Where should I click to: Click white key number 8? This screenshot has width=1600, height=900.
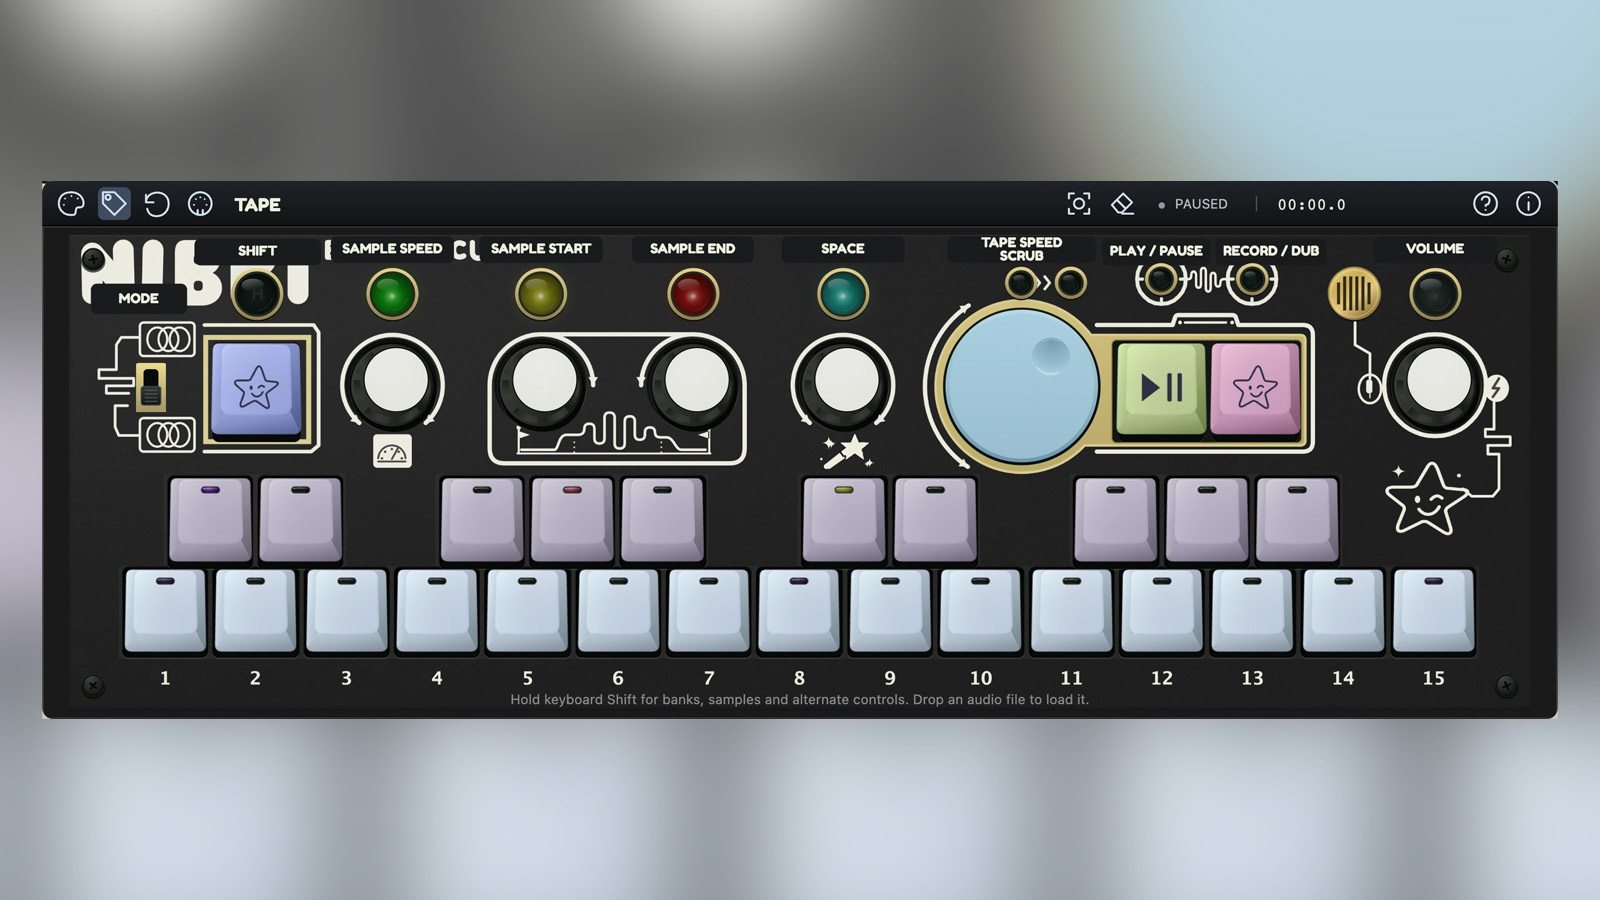(799, 611)
